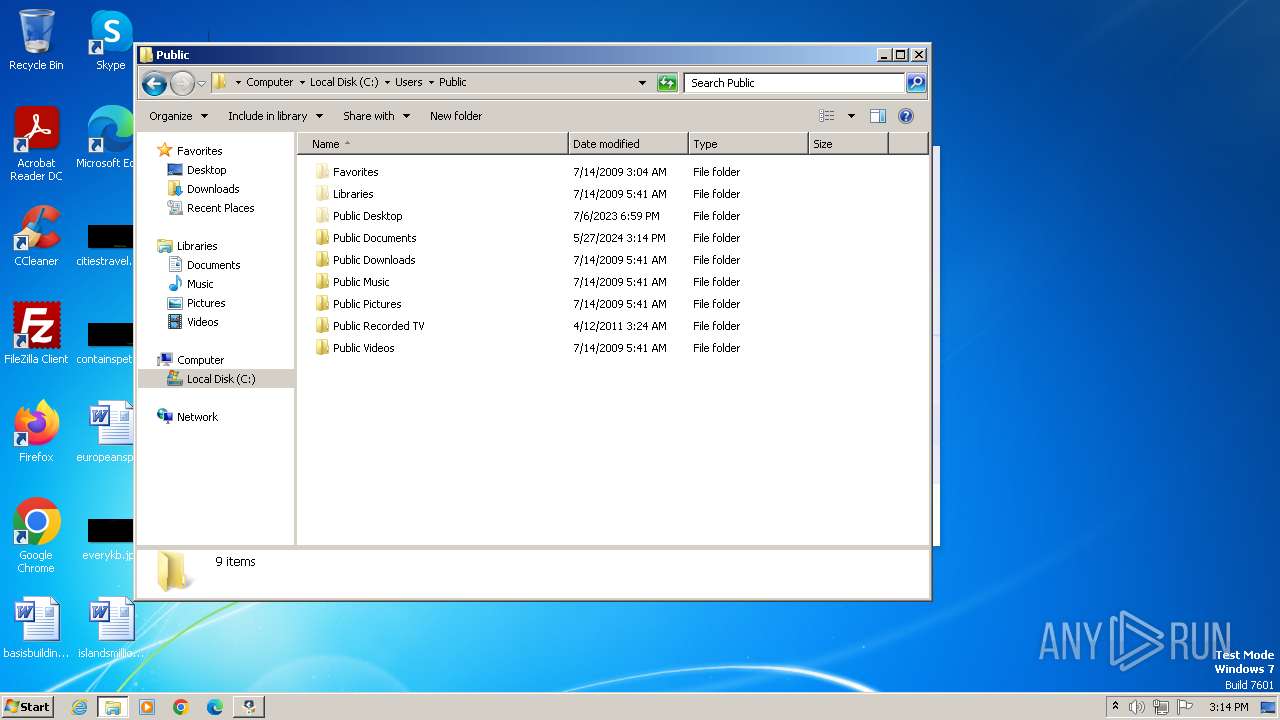
Task: Show hidden tray icons arrow
Action: pos(1115,707)
